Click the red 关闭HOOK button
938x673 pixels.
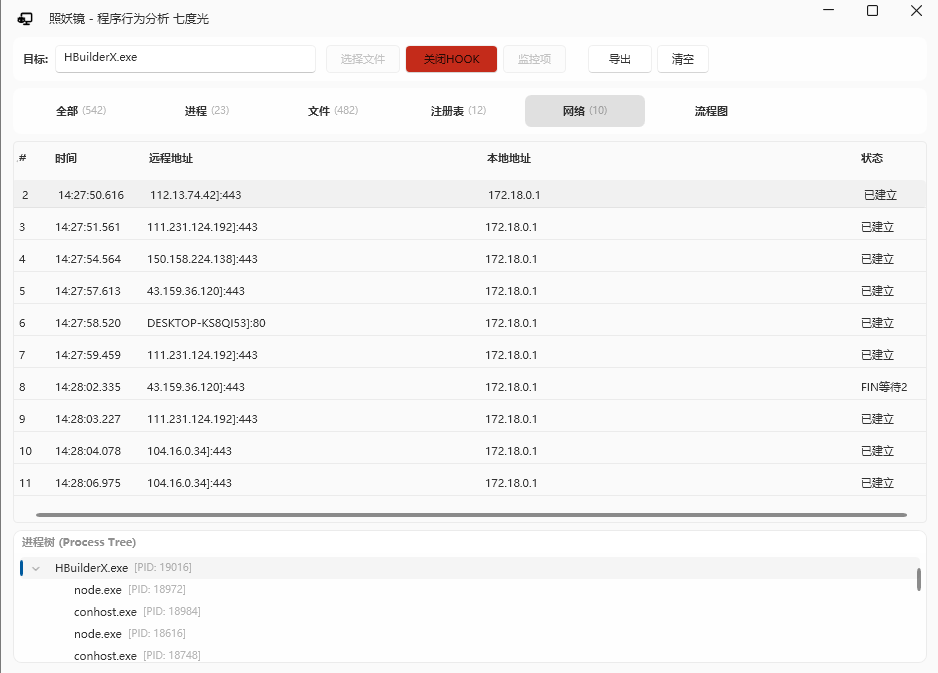point(451,59)
